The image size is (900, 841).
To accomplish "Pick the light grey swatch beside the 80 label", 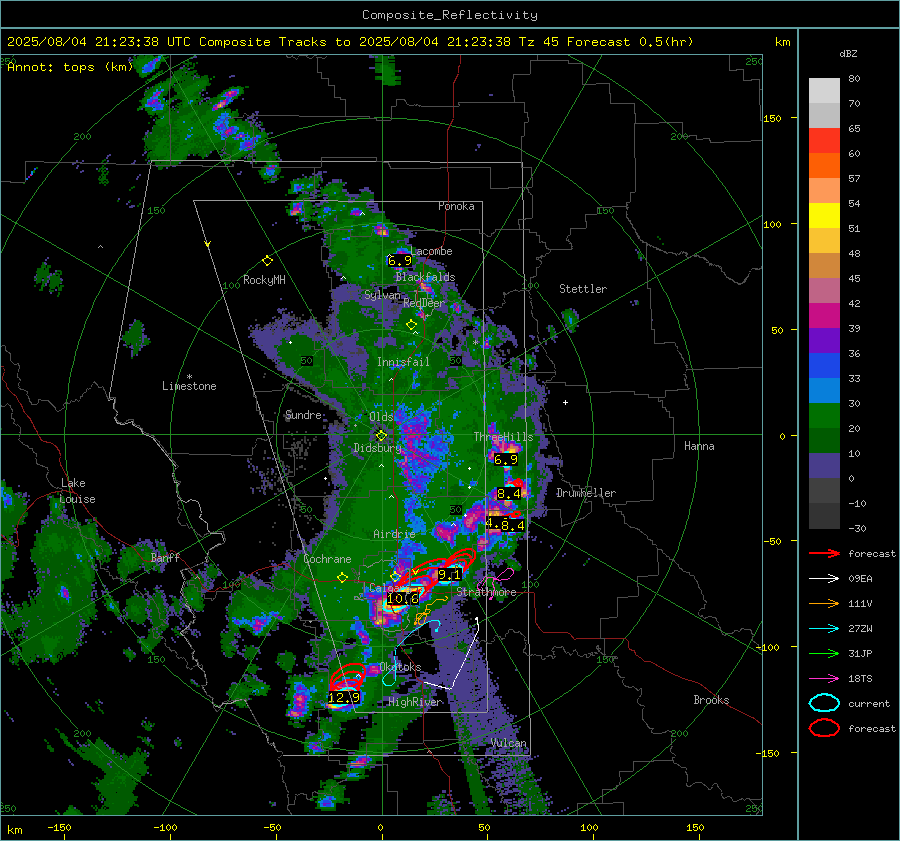I will [x=824, y=91].
